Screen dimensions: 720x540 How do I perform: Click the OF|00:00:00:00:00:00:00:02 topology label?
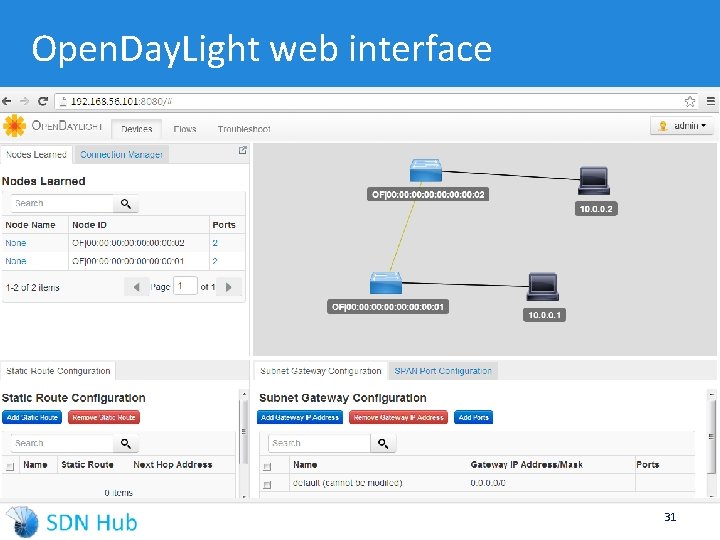pos(428,195)
